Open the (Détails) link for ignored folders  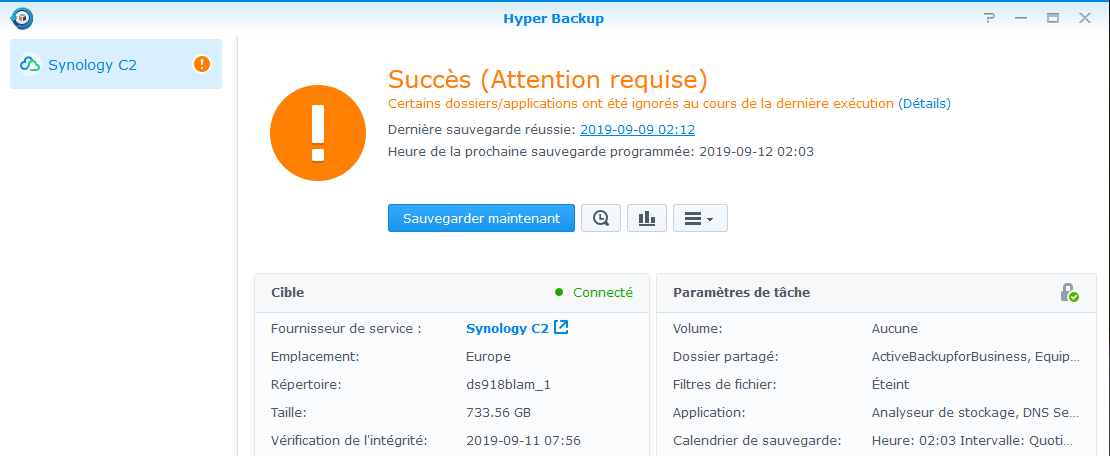925,103
